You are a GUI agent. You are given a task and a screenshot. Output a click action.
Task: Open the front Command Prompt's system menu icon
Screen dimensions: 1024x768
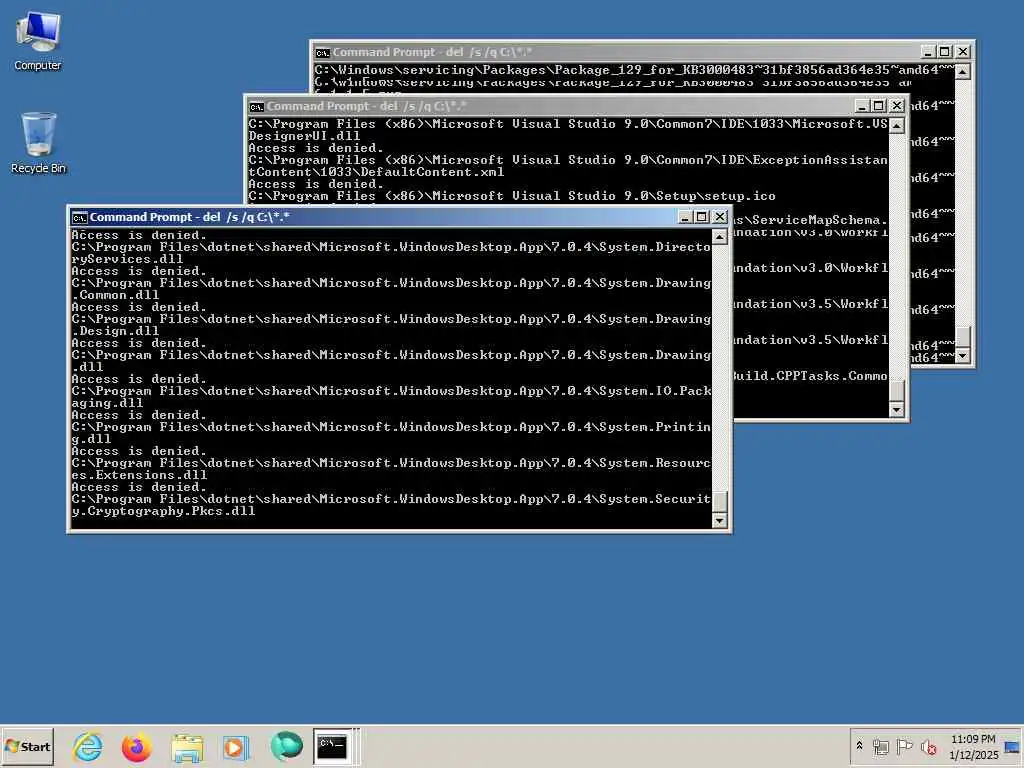point(80,217)
